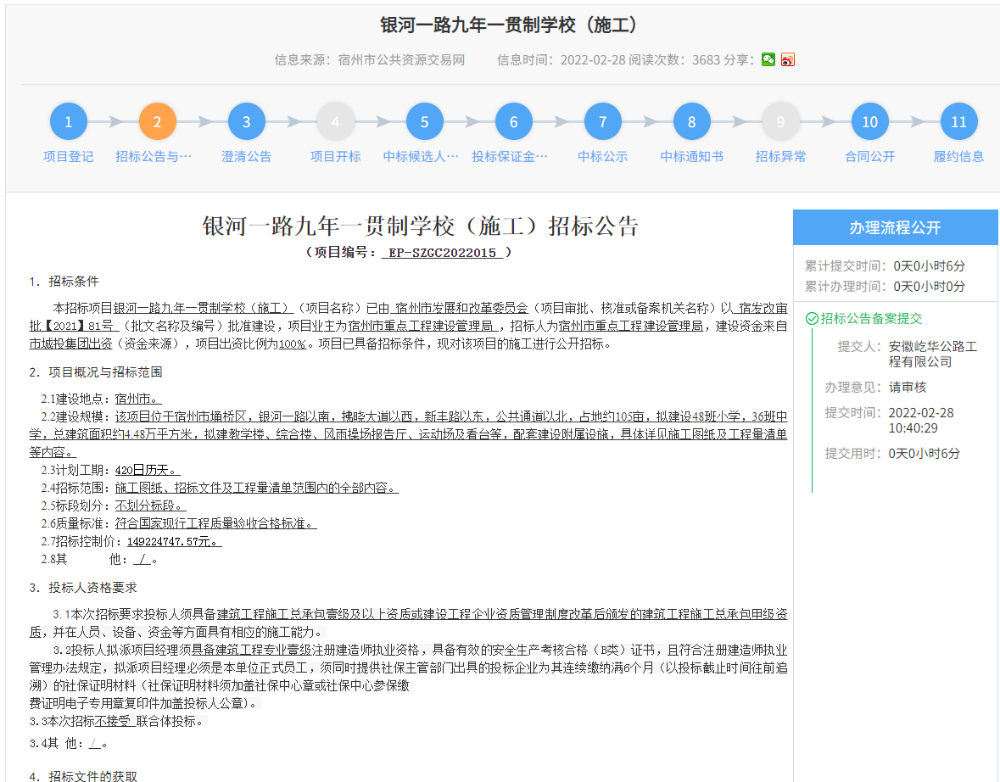This screenshot has width=1000, height=782.
Task: Click the submitter 安徽屹华公路工程有限公司
Action: [x=933, y=354]
